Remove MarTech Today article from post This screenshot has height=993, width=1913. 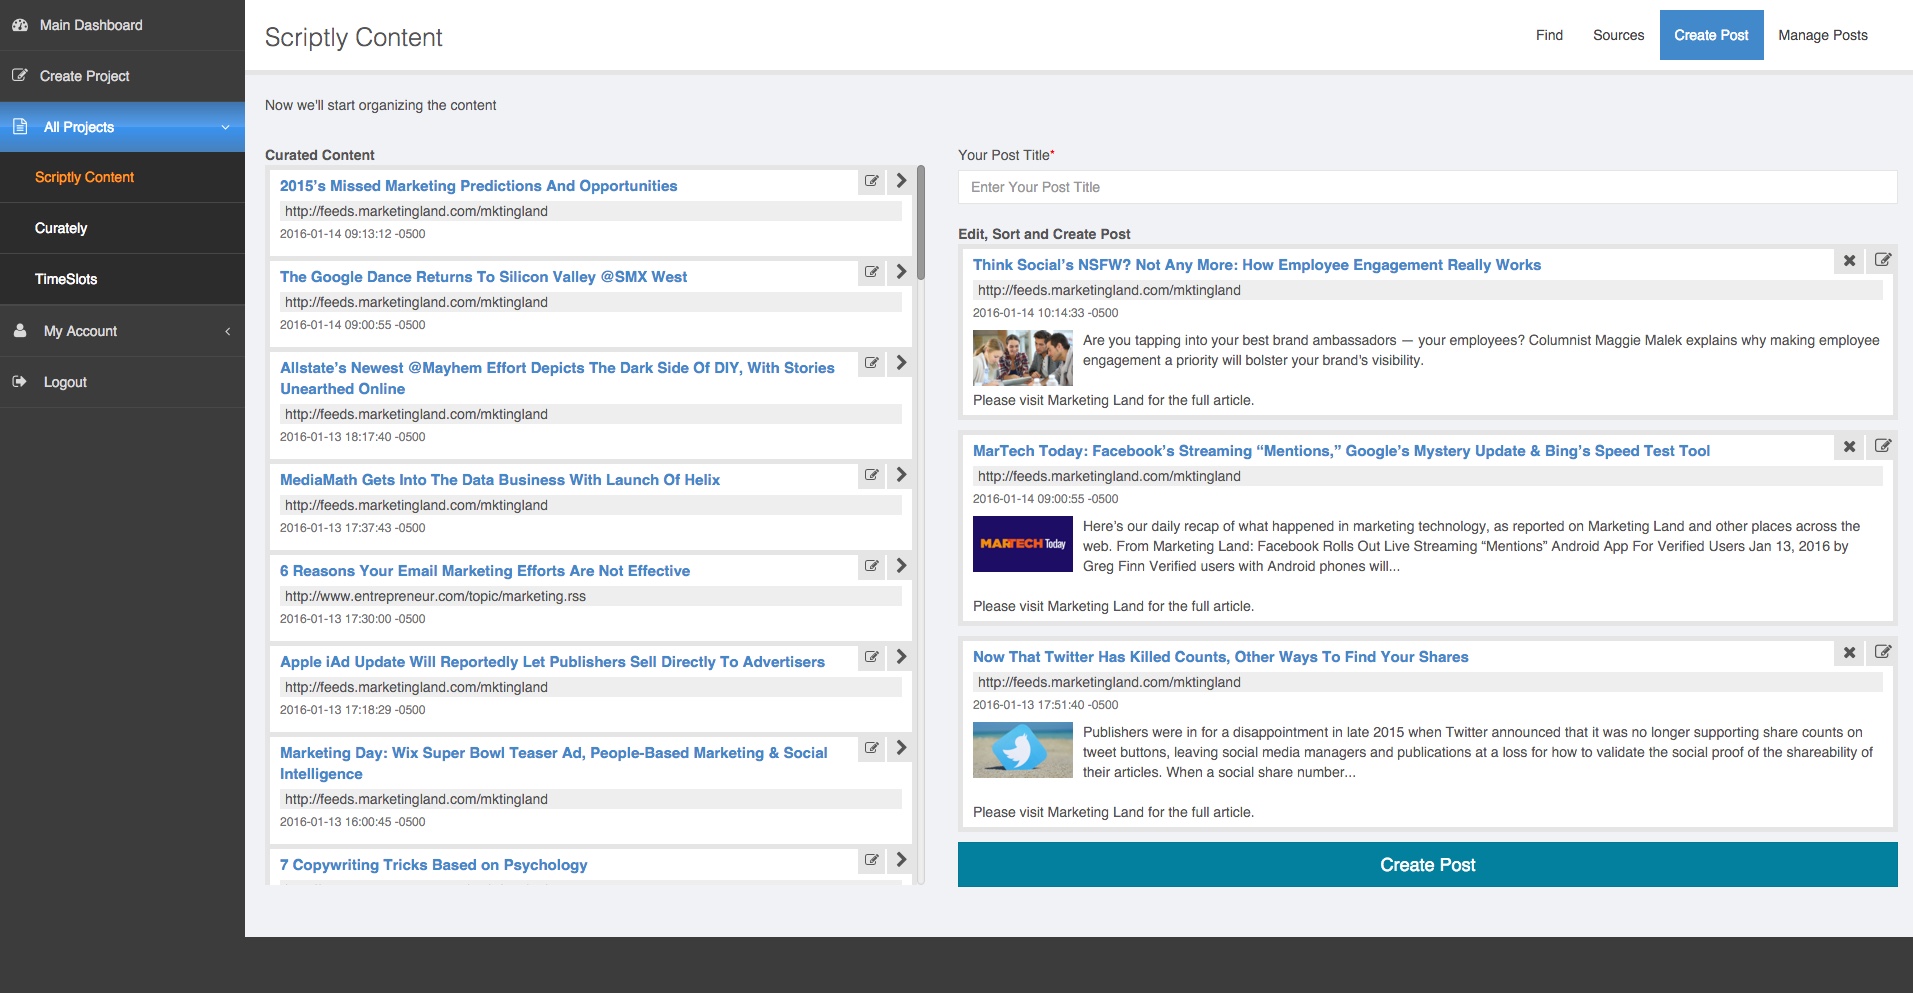1850,446
